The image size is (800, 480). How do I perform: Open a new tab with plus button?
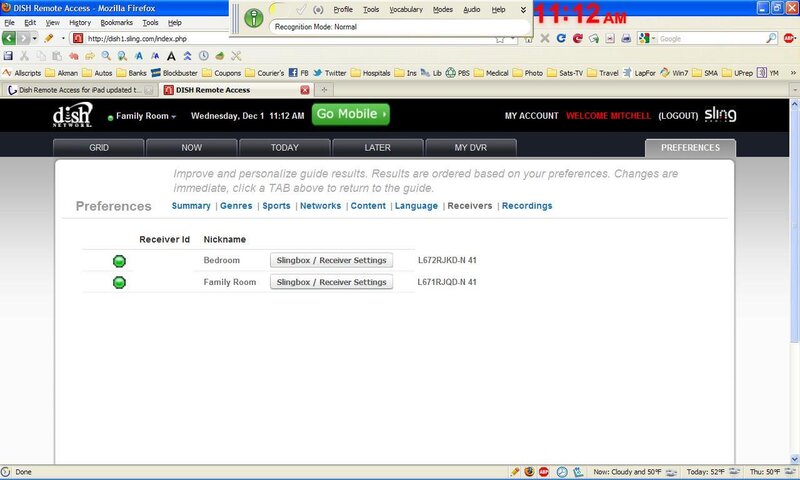pyautogui.click(x=323, y=90)
